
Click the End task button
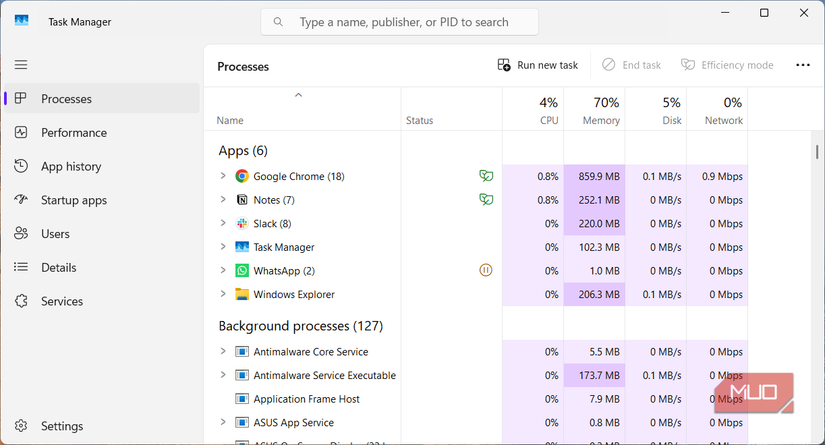[631, 65]
